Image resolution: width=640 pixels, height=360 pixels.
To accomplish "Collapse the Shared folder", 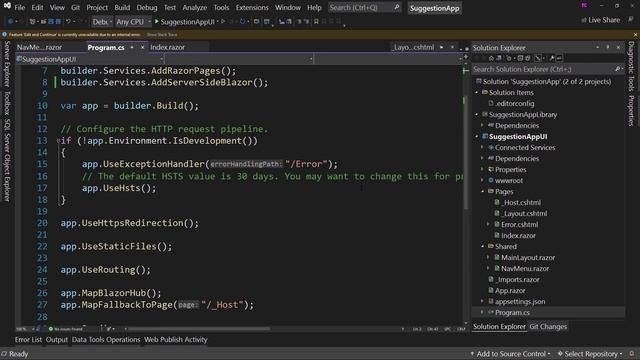I will pos(482,247).
